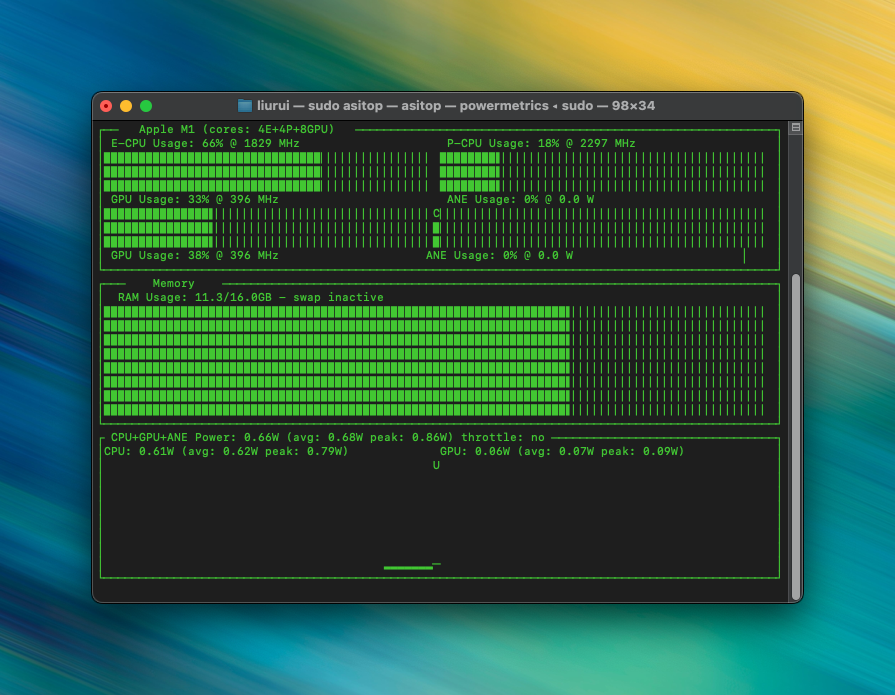Close the asitop Terminal window

(106, 106)
